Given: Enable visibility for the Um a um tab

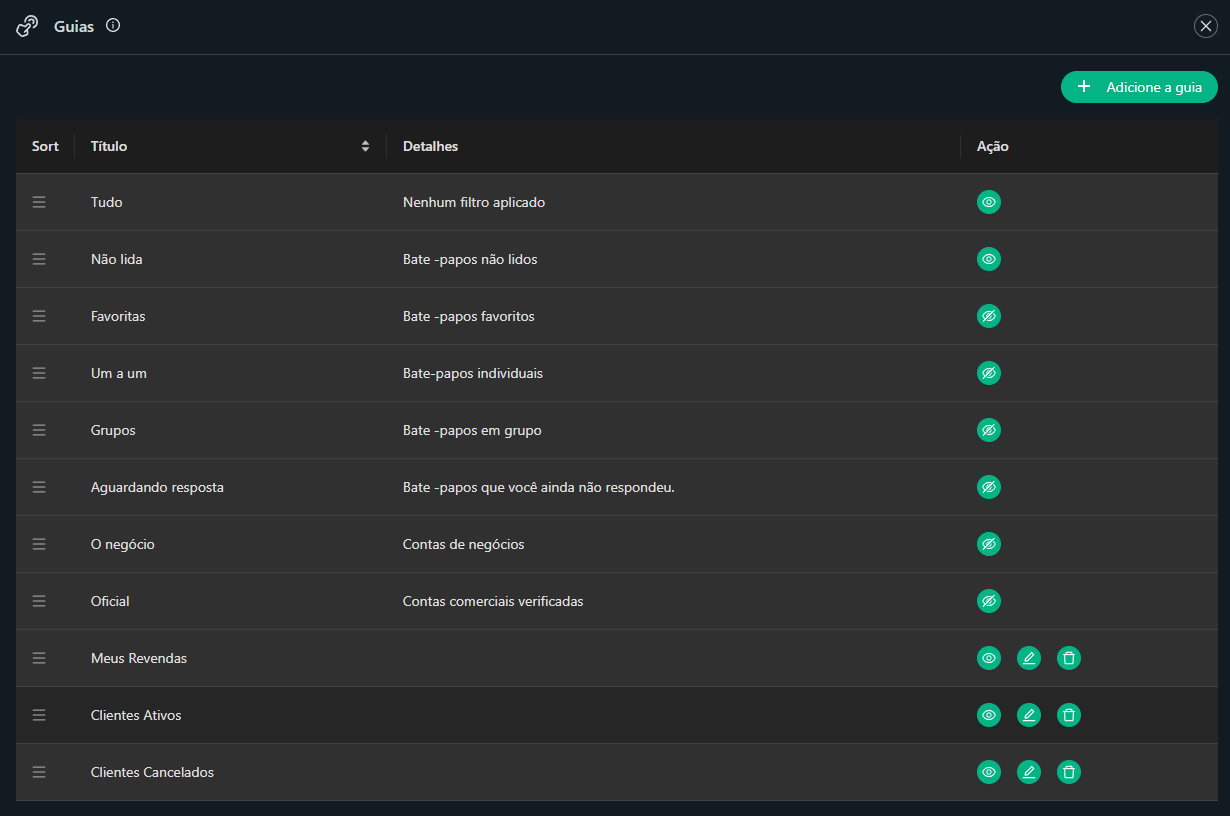Looking at the screenshot, I should tap(989, 373).
